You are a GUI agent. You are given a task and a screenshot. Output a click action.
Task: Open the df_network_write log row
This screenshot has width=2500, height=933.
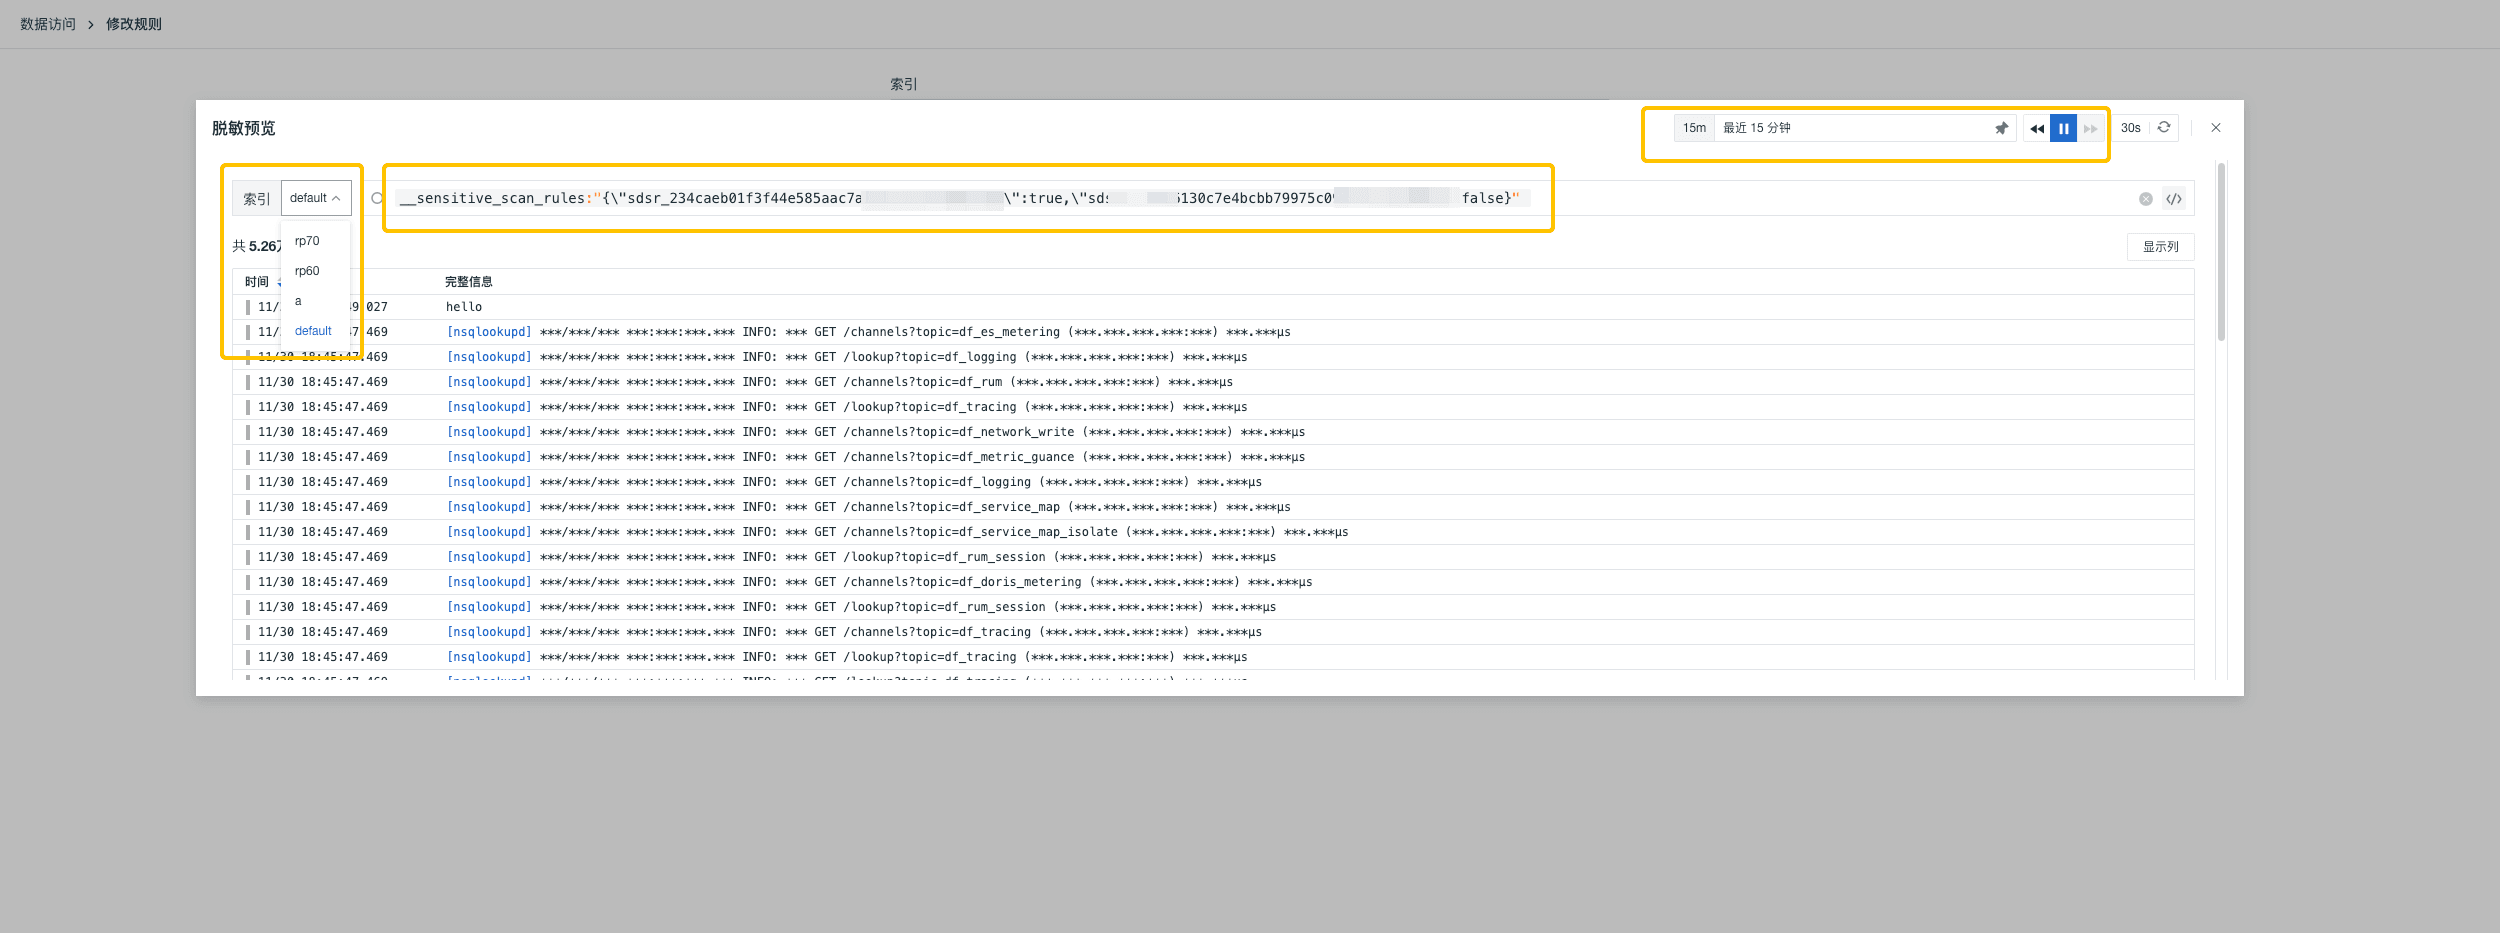coord(1213,432)
